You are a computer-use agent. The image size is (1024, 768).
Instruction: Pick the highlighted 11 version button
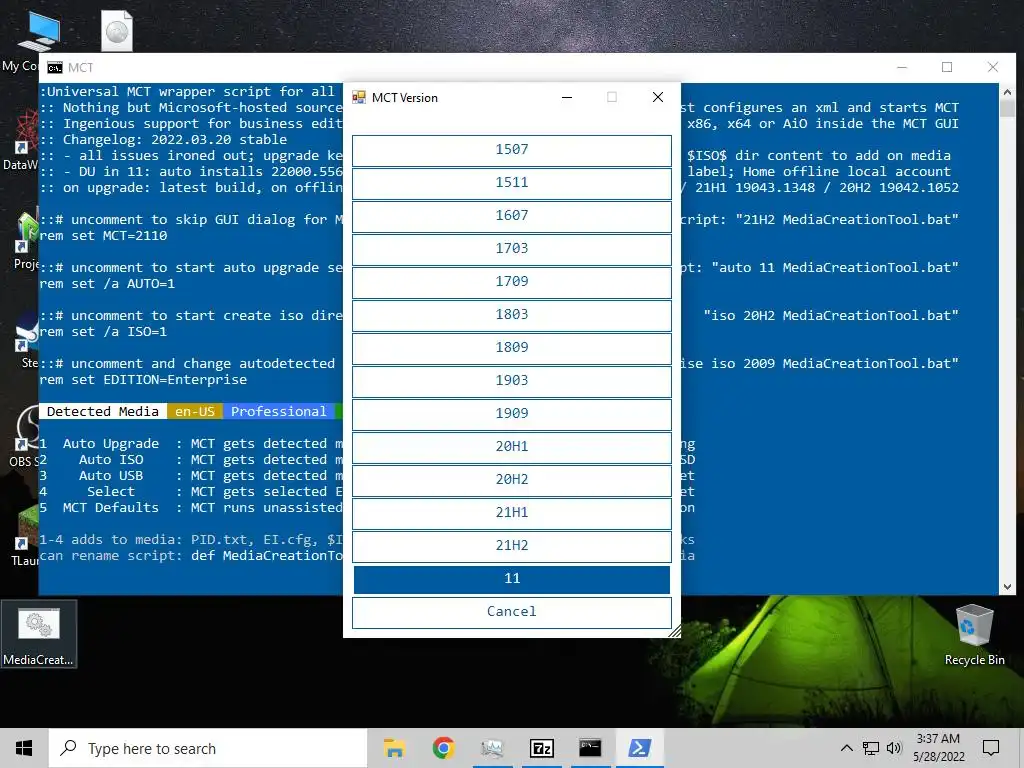click(x=511, y=579)
